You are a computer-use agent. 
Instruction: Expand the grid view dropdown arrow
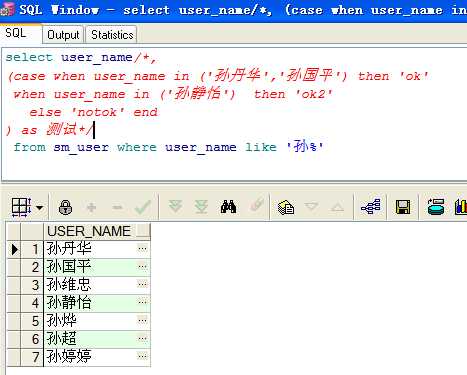click(x=40, y=208)
